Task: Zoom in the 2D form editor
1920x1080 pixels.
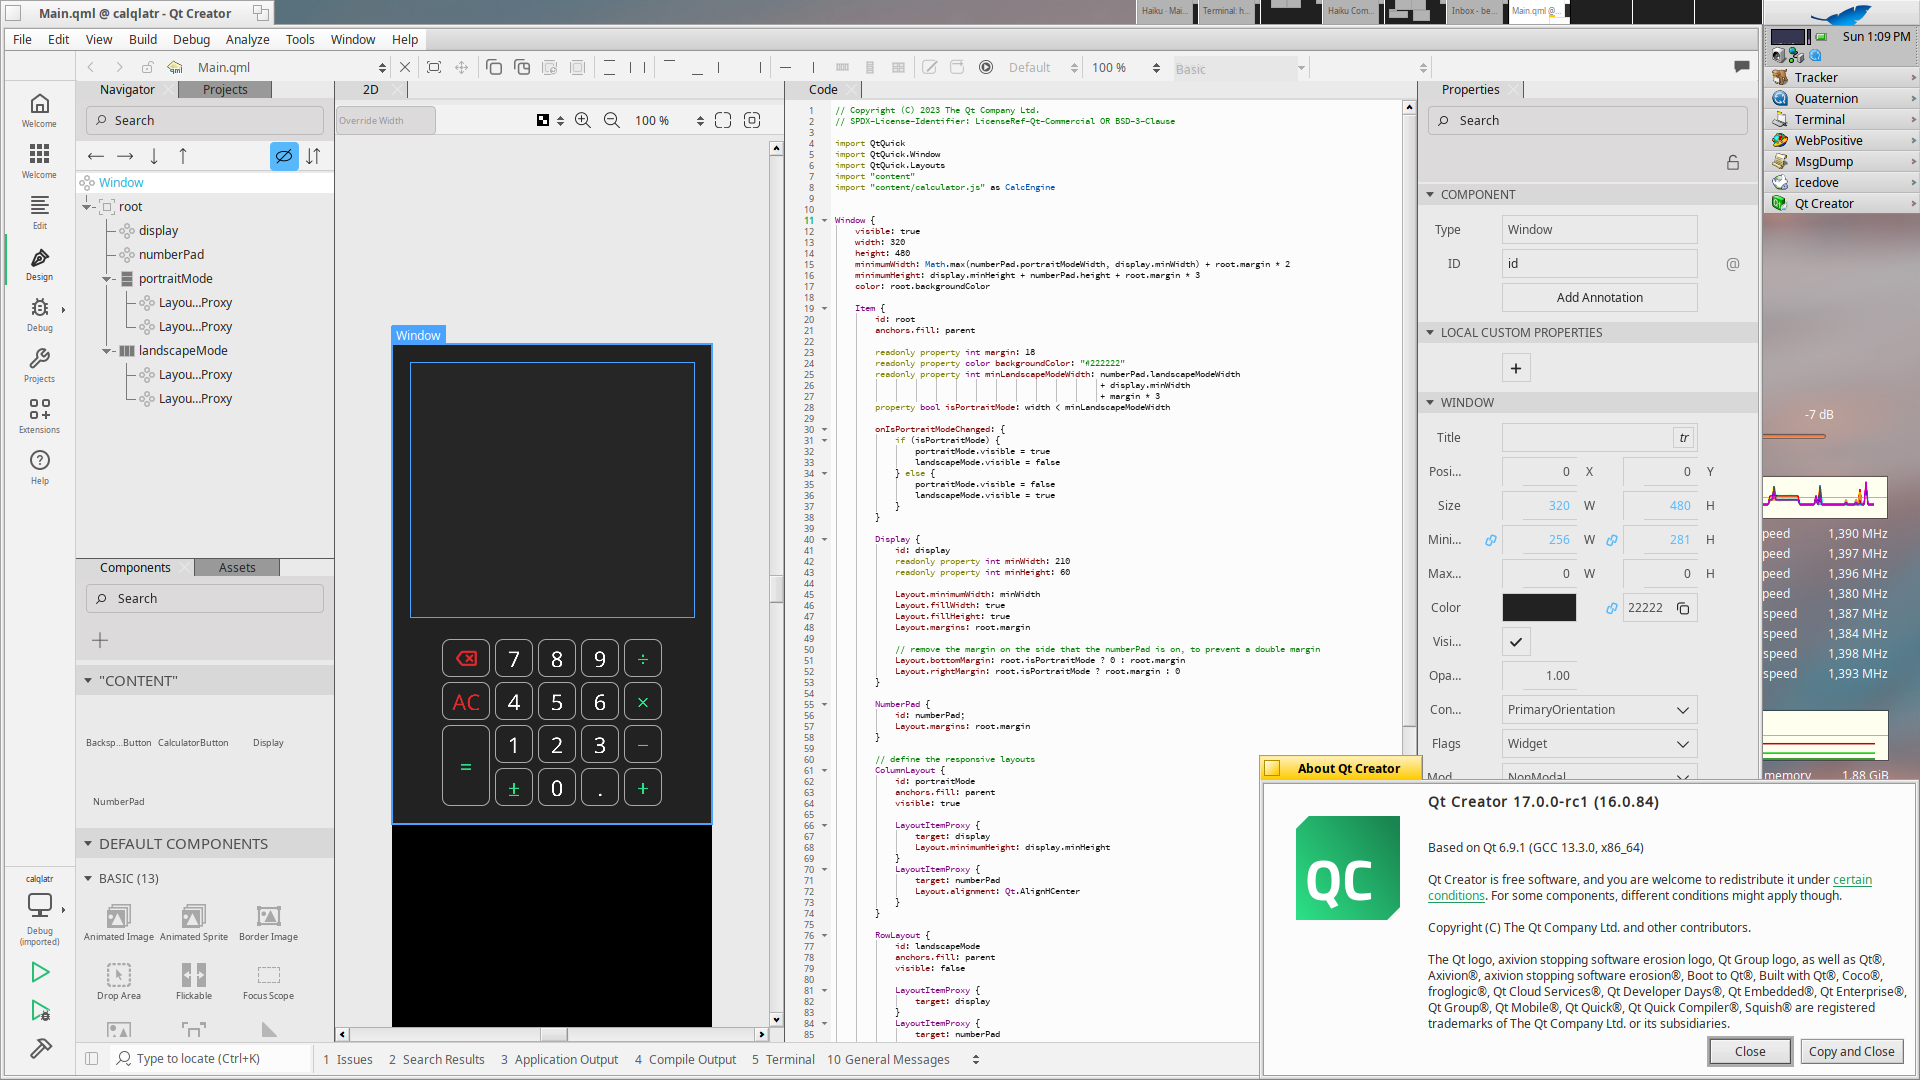Action: coord(583,121)
